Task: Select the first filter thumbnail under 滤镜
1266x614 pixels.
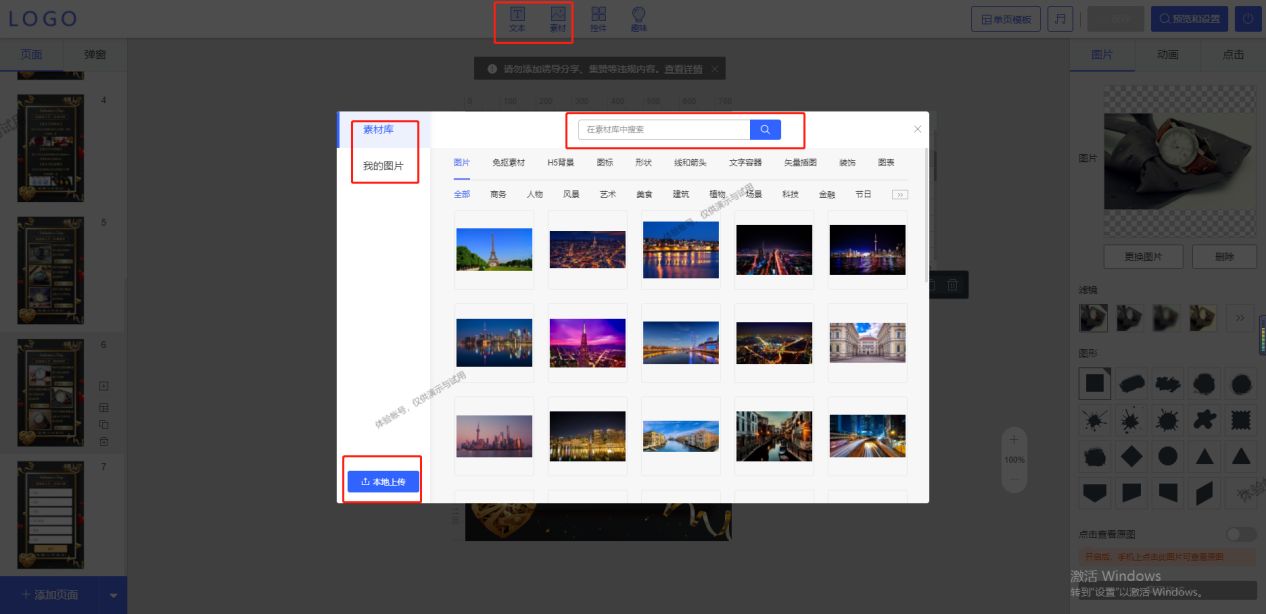Action: [x=1093, y=317]
